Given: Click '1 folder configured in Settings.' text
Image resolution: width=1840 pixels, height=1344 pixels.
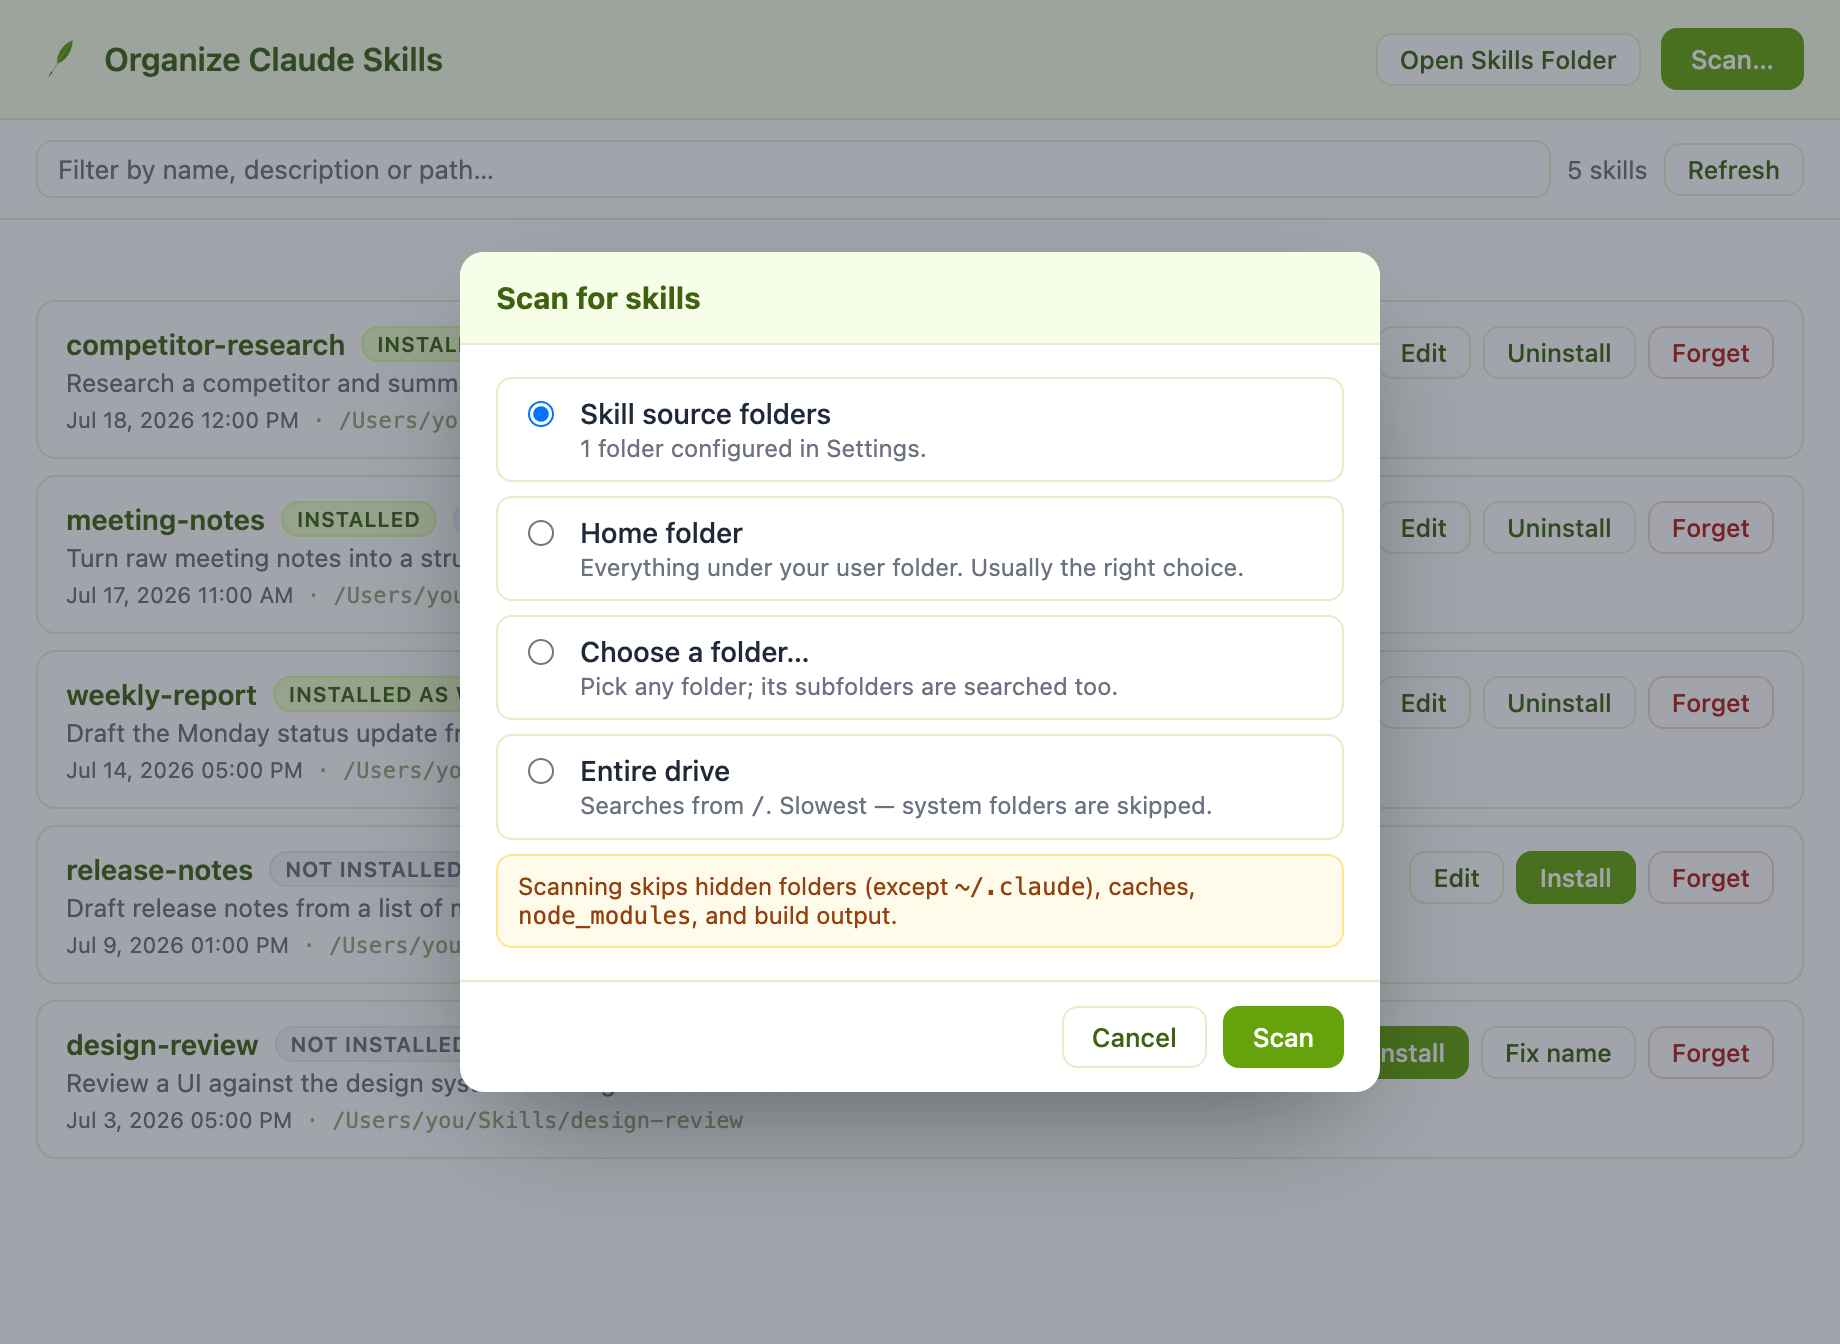Looking at the screenshot, I should 753,449.
